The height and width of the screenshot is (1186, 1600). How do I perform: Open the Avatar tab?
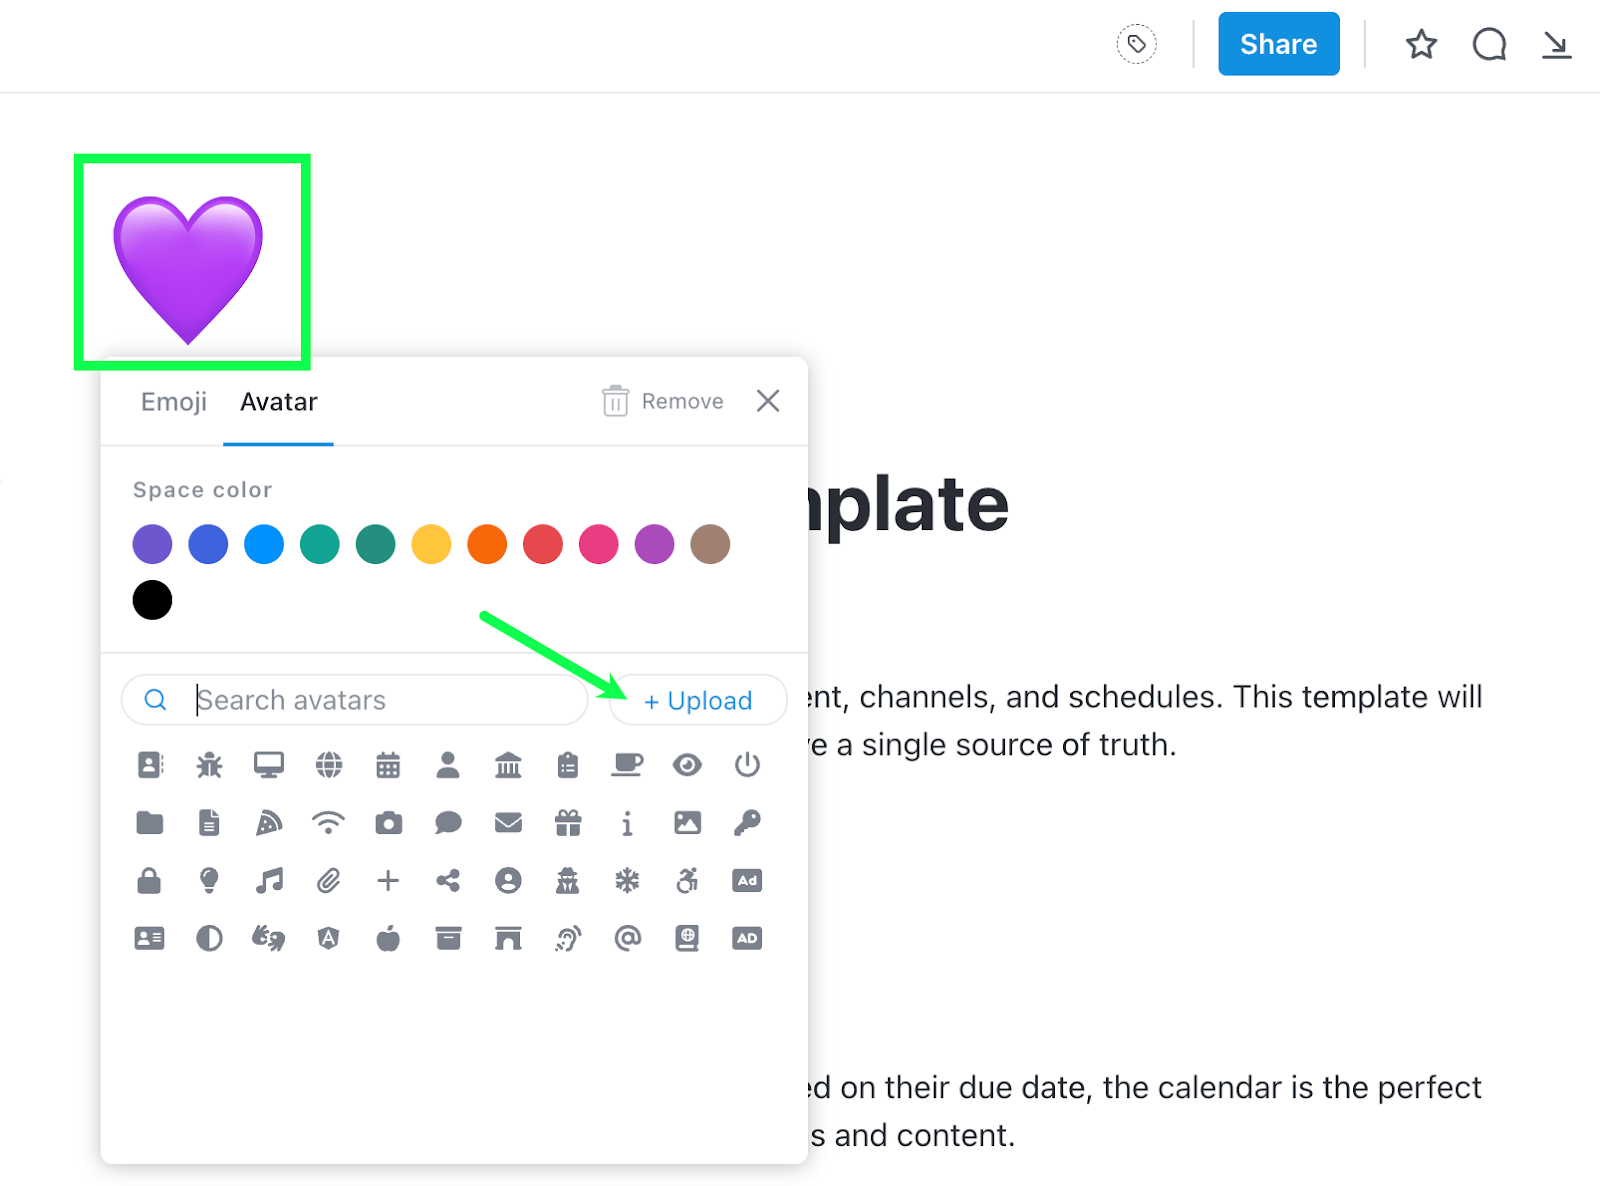click(x=278, y=401)
